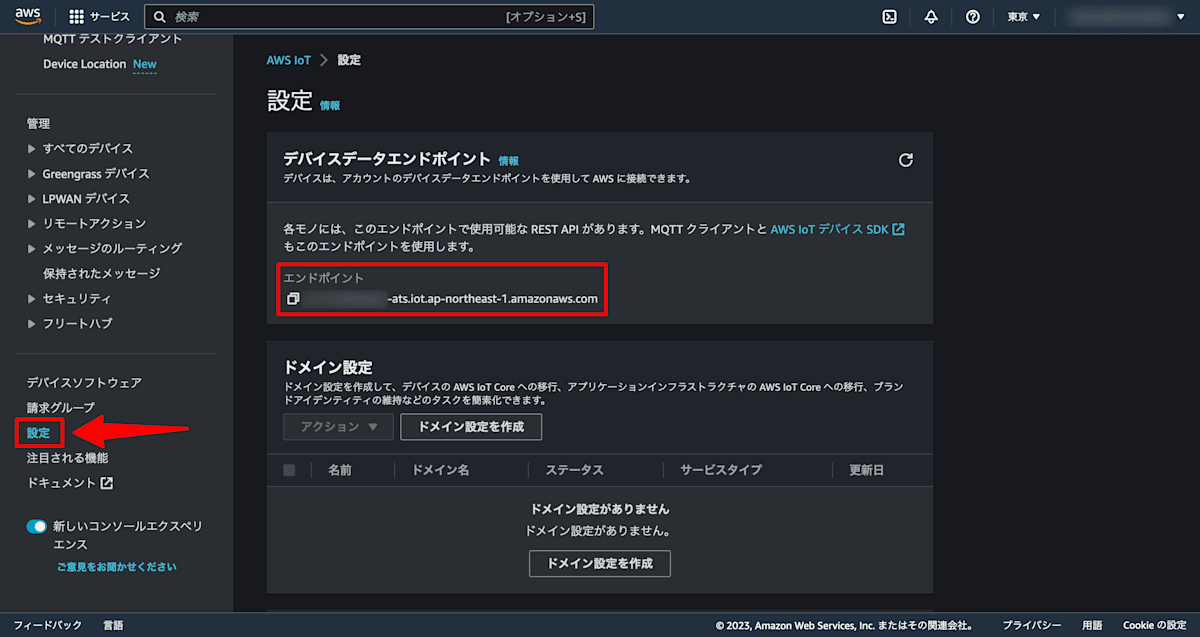This screenshot has width=1200, height=637.
Task: Open ドキュメント external link
Action: coord(70,483)
